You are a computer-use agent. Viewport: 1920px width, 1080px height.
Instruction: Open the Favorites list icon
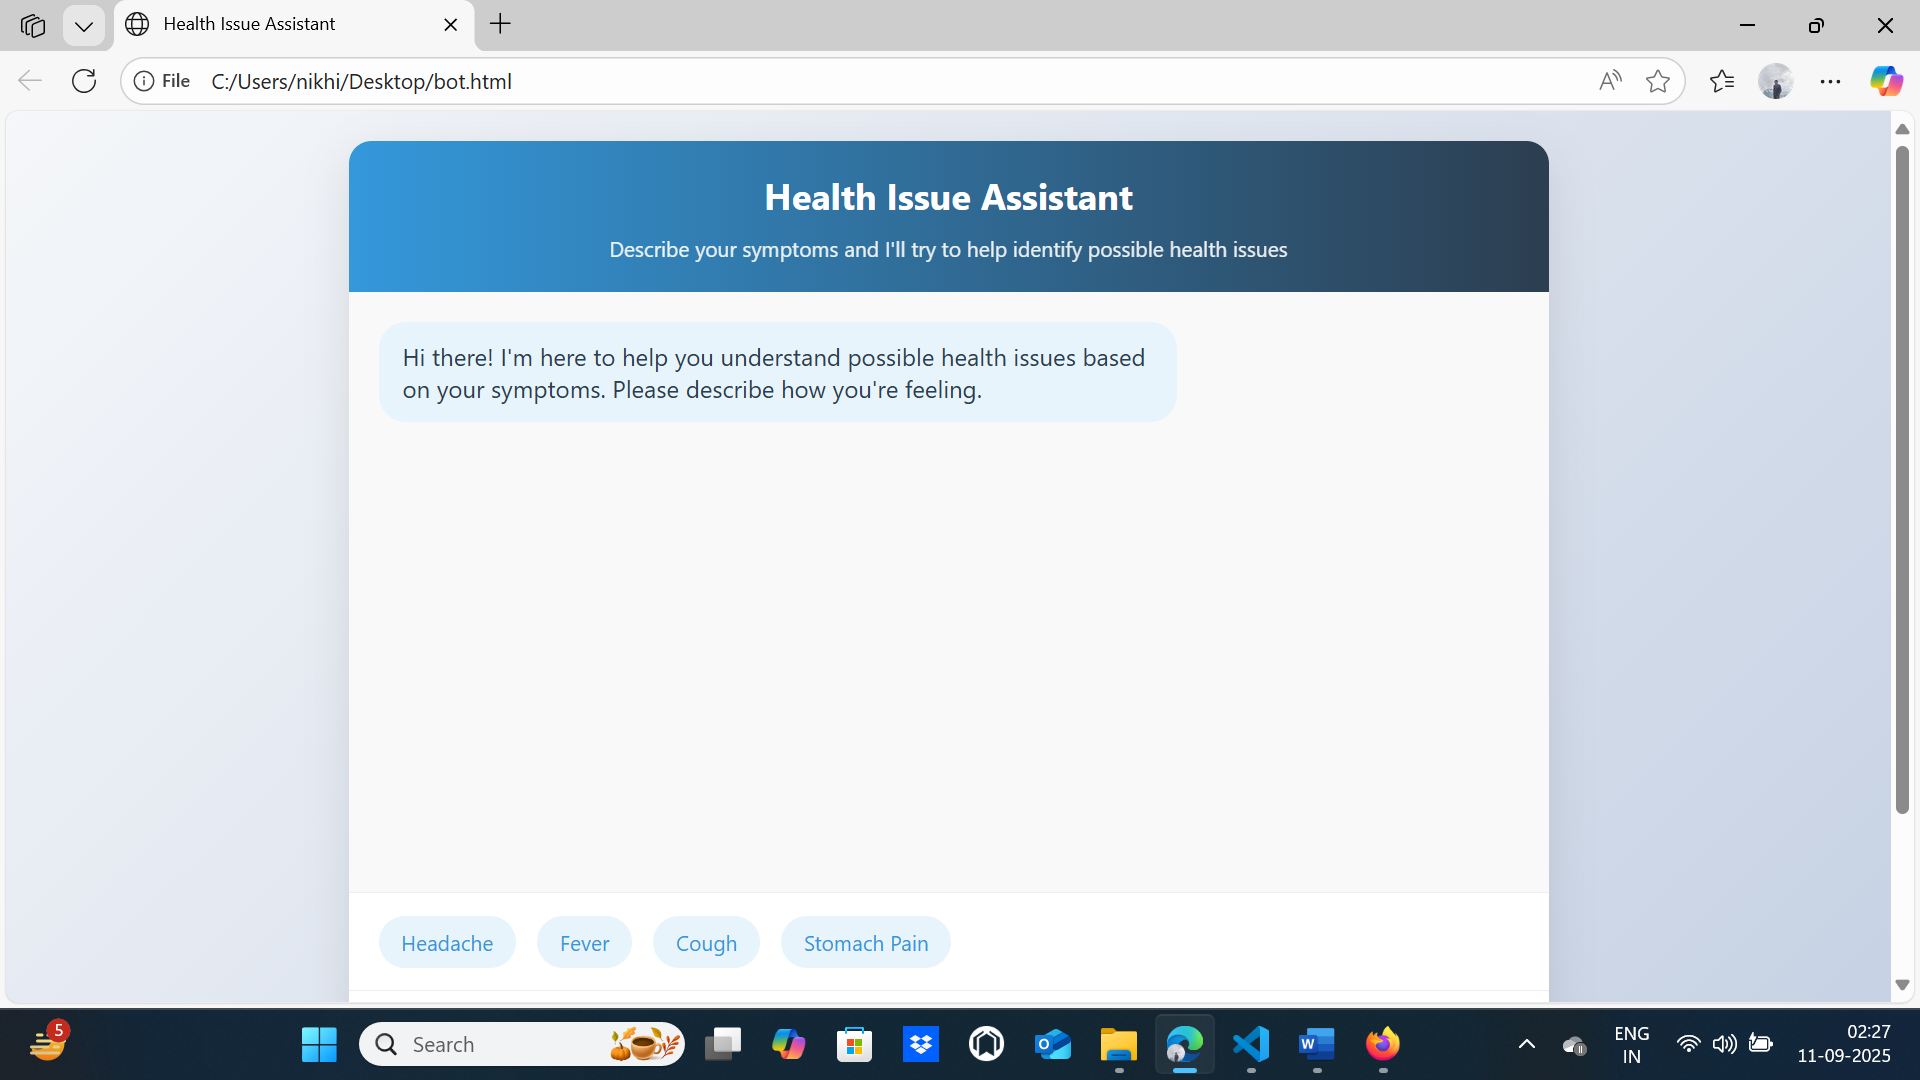[1722, 81]
